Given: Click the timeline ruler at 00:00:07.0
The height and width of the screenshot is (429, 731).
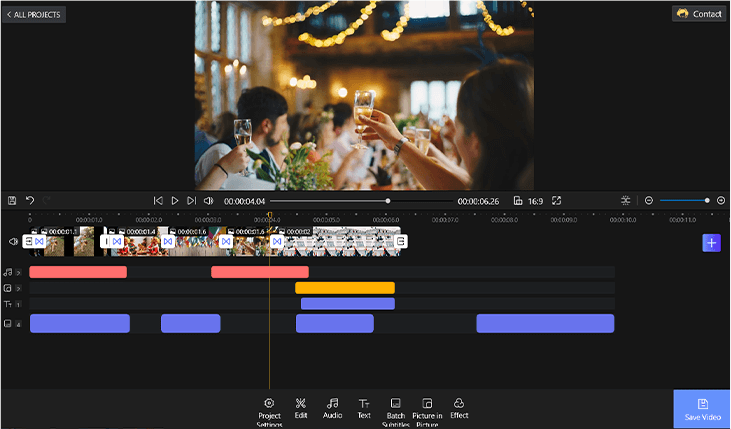Looking at the screenshot, I should 445,220.
